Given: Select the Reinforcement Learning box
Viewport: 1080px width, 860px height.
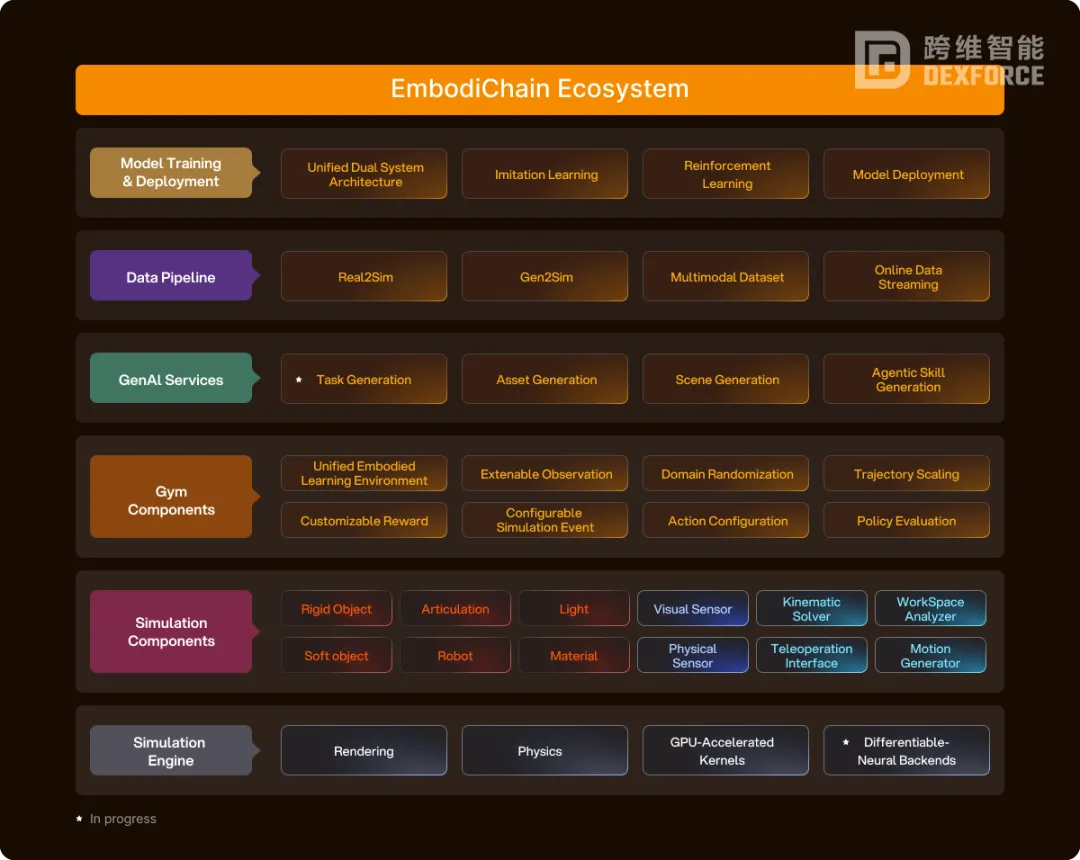Looking at the screenshot, I should [725, 174].
